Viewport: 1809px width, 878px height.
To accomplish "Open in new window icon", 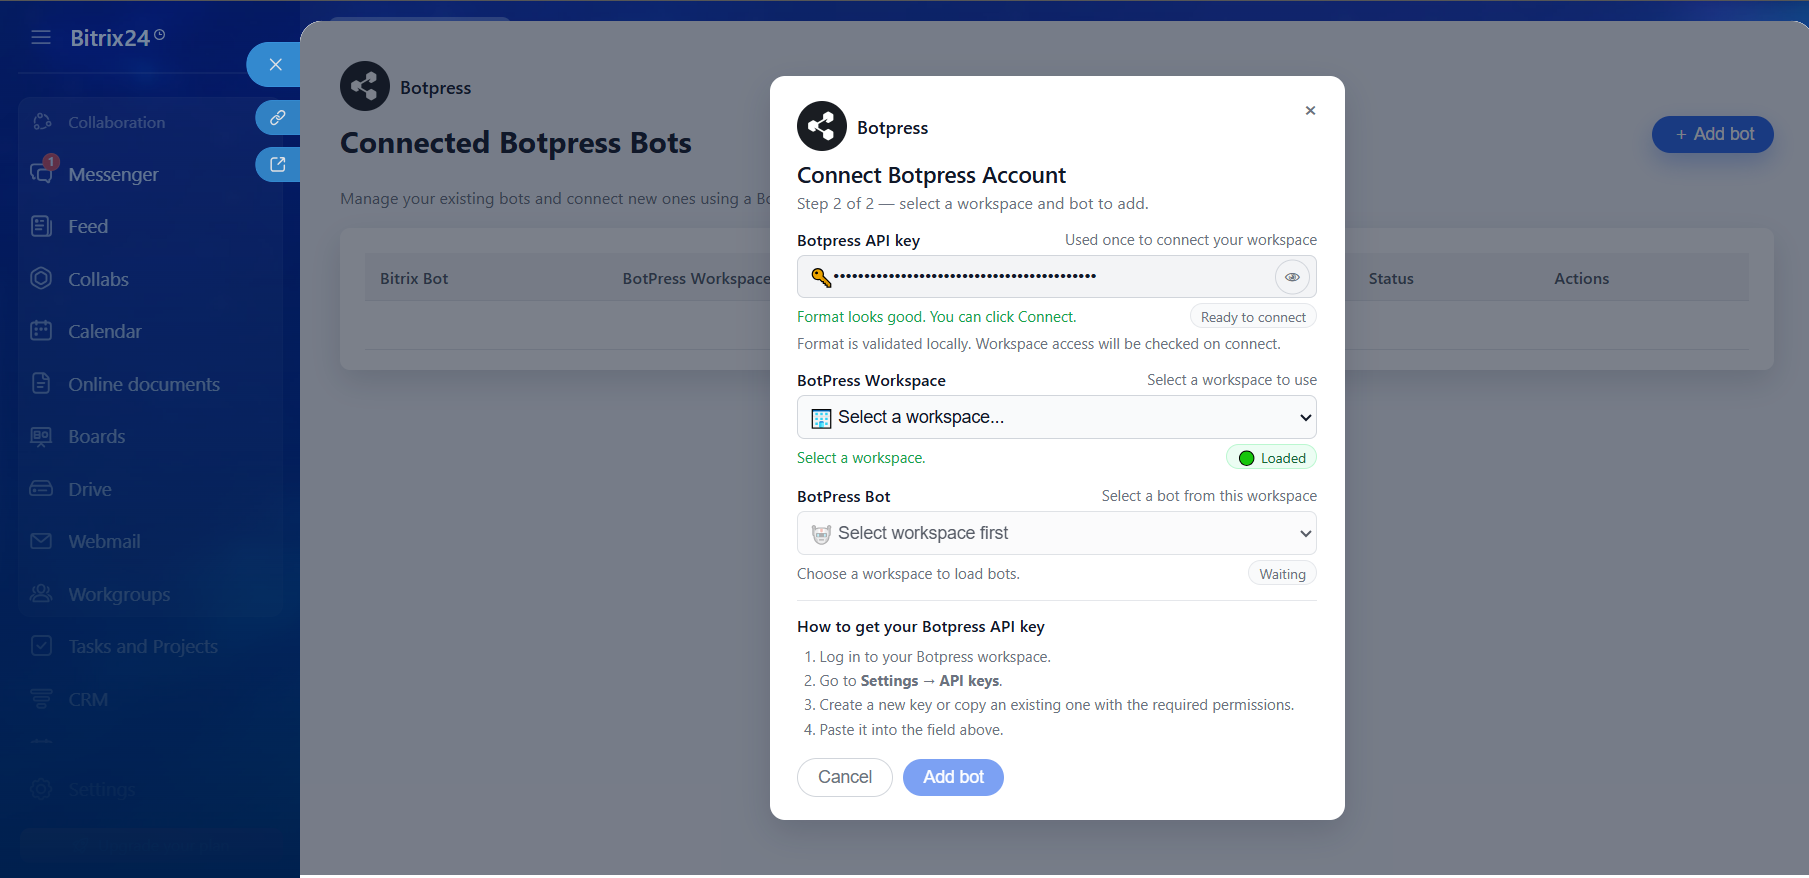I will 277,165.
